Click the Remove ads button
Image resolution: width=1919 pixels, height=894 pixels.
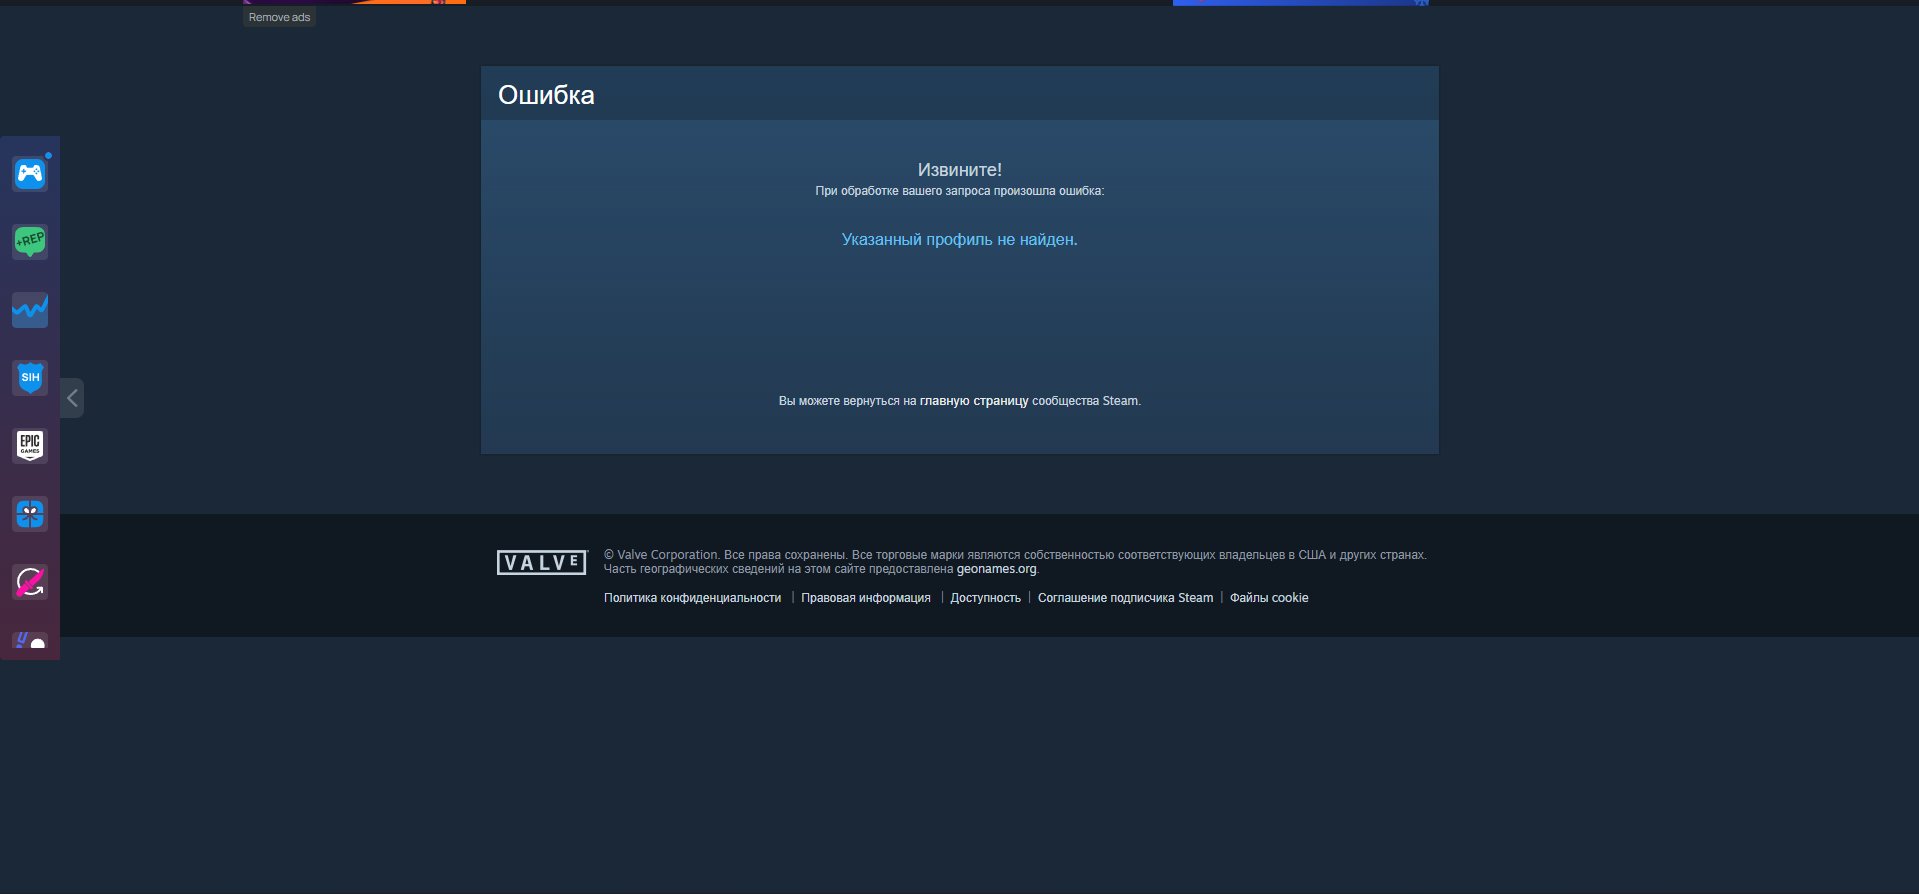click(x=279, y=17)
